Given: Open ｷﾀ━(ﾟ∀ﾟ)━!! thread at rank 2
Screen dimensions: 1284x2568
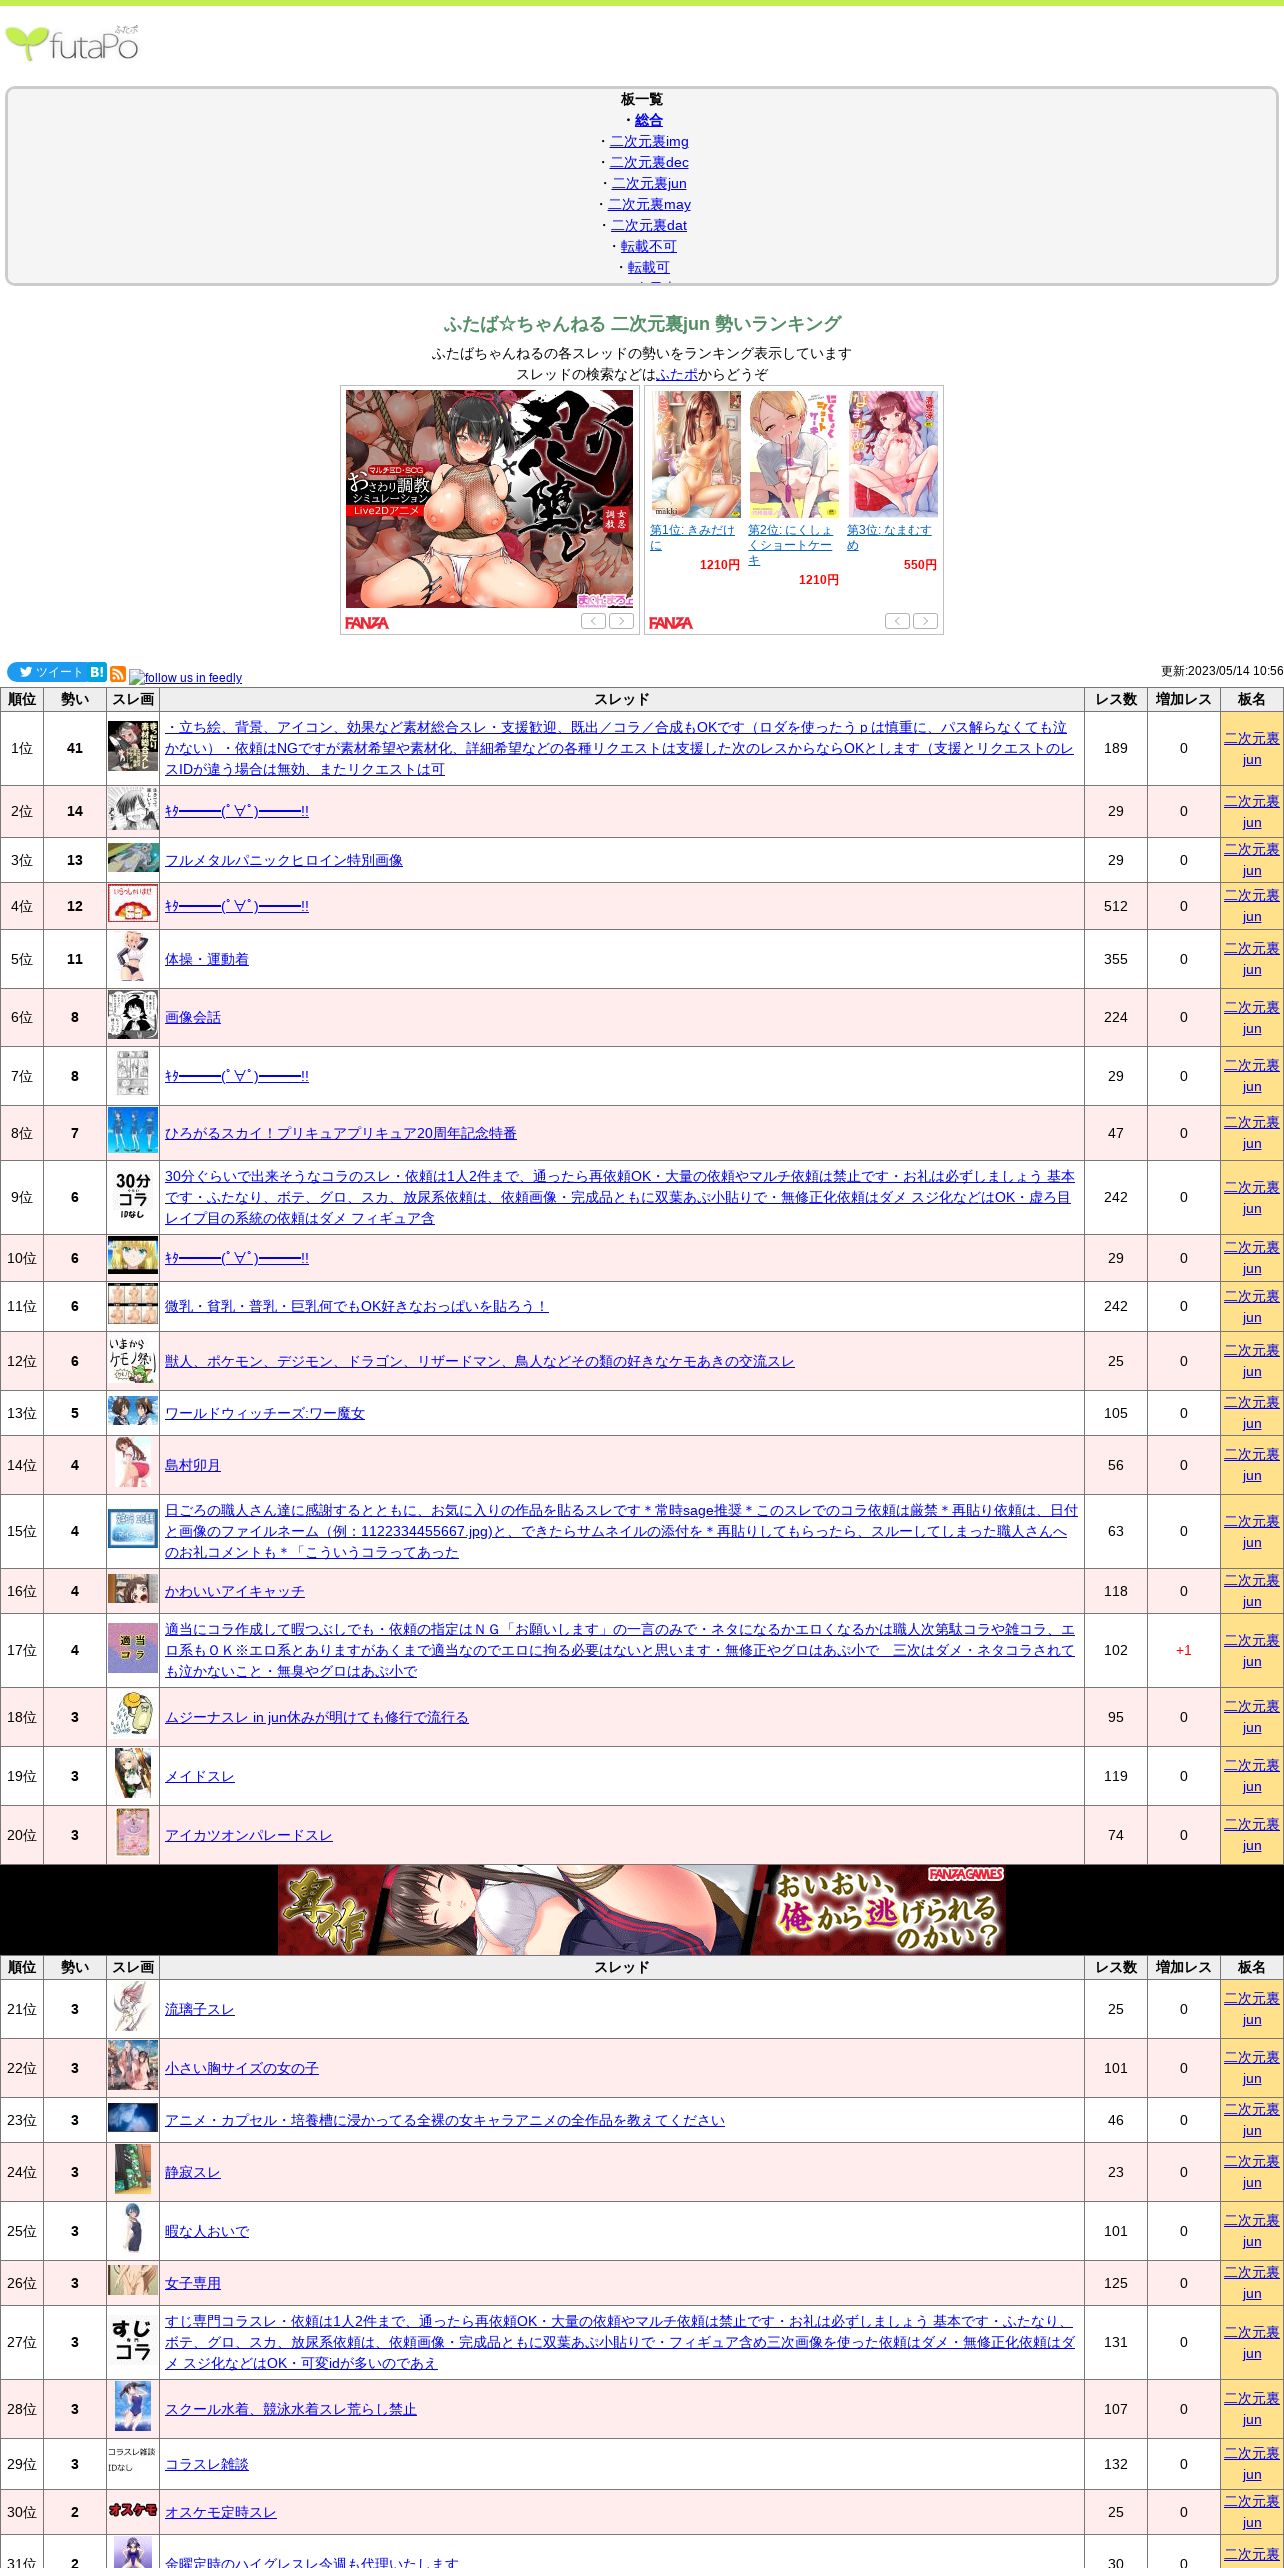Looking at the screenshot, I should coord(237,811).
